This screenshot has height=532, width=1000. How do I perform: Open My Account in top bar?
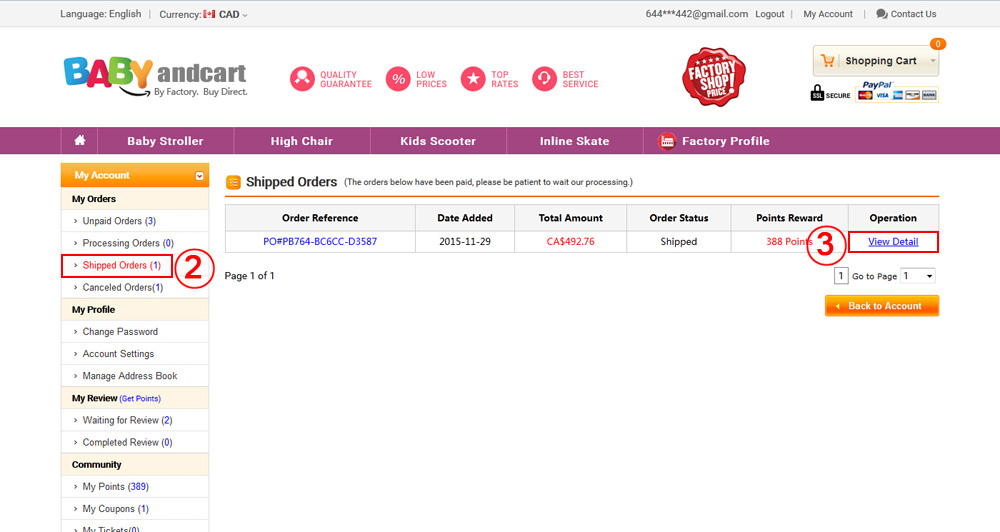828,14
